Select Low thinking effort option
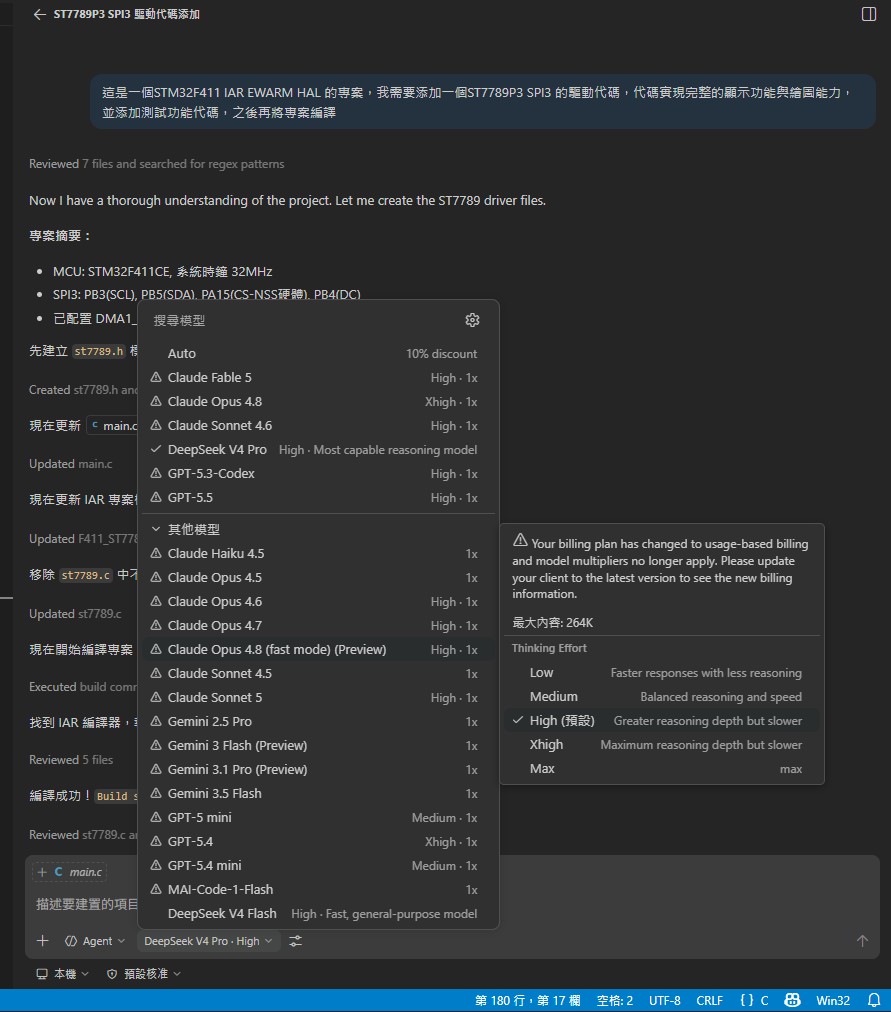The width and height of the screenshot is (891, 1012). (x=662, y=673)
